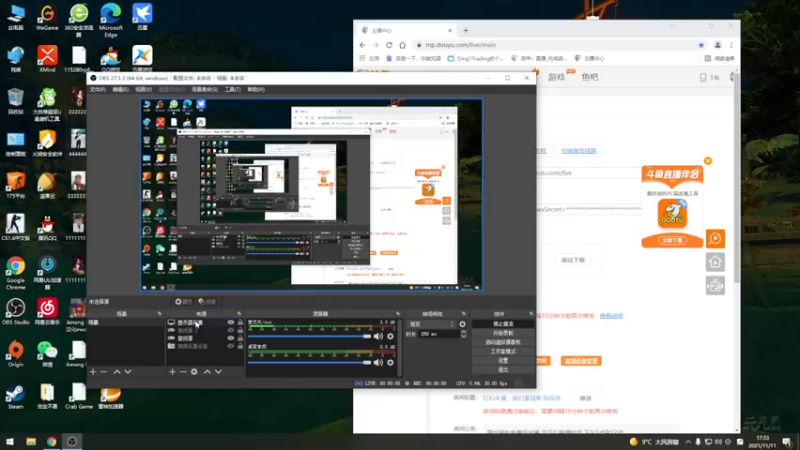Open Steam desktop shortcut
Screen dimensions: 800x450
tap(15, 396)
